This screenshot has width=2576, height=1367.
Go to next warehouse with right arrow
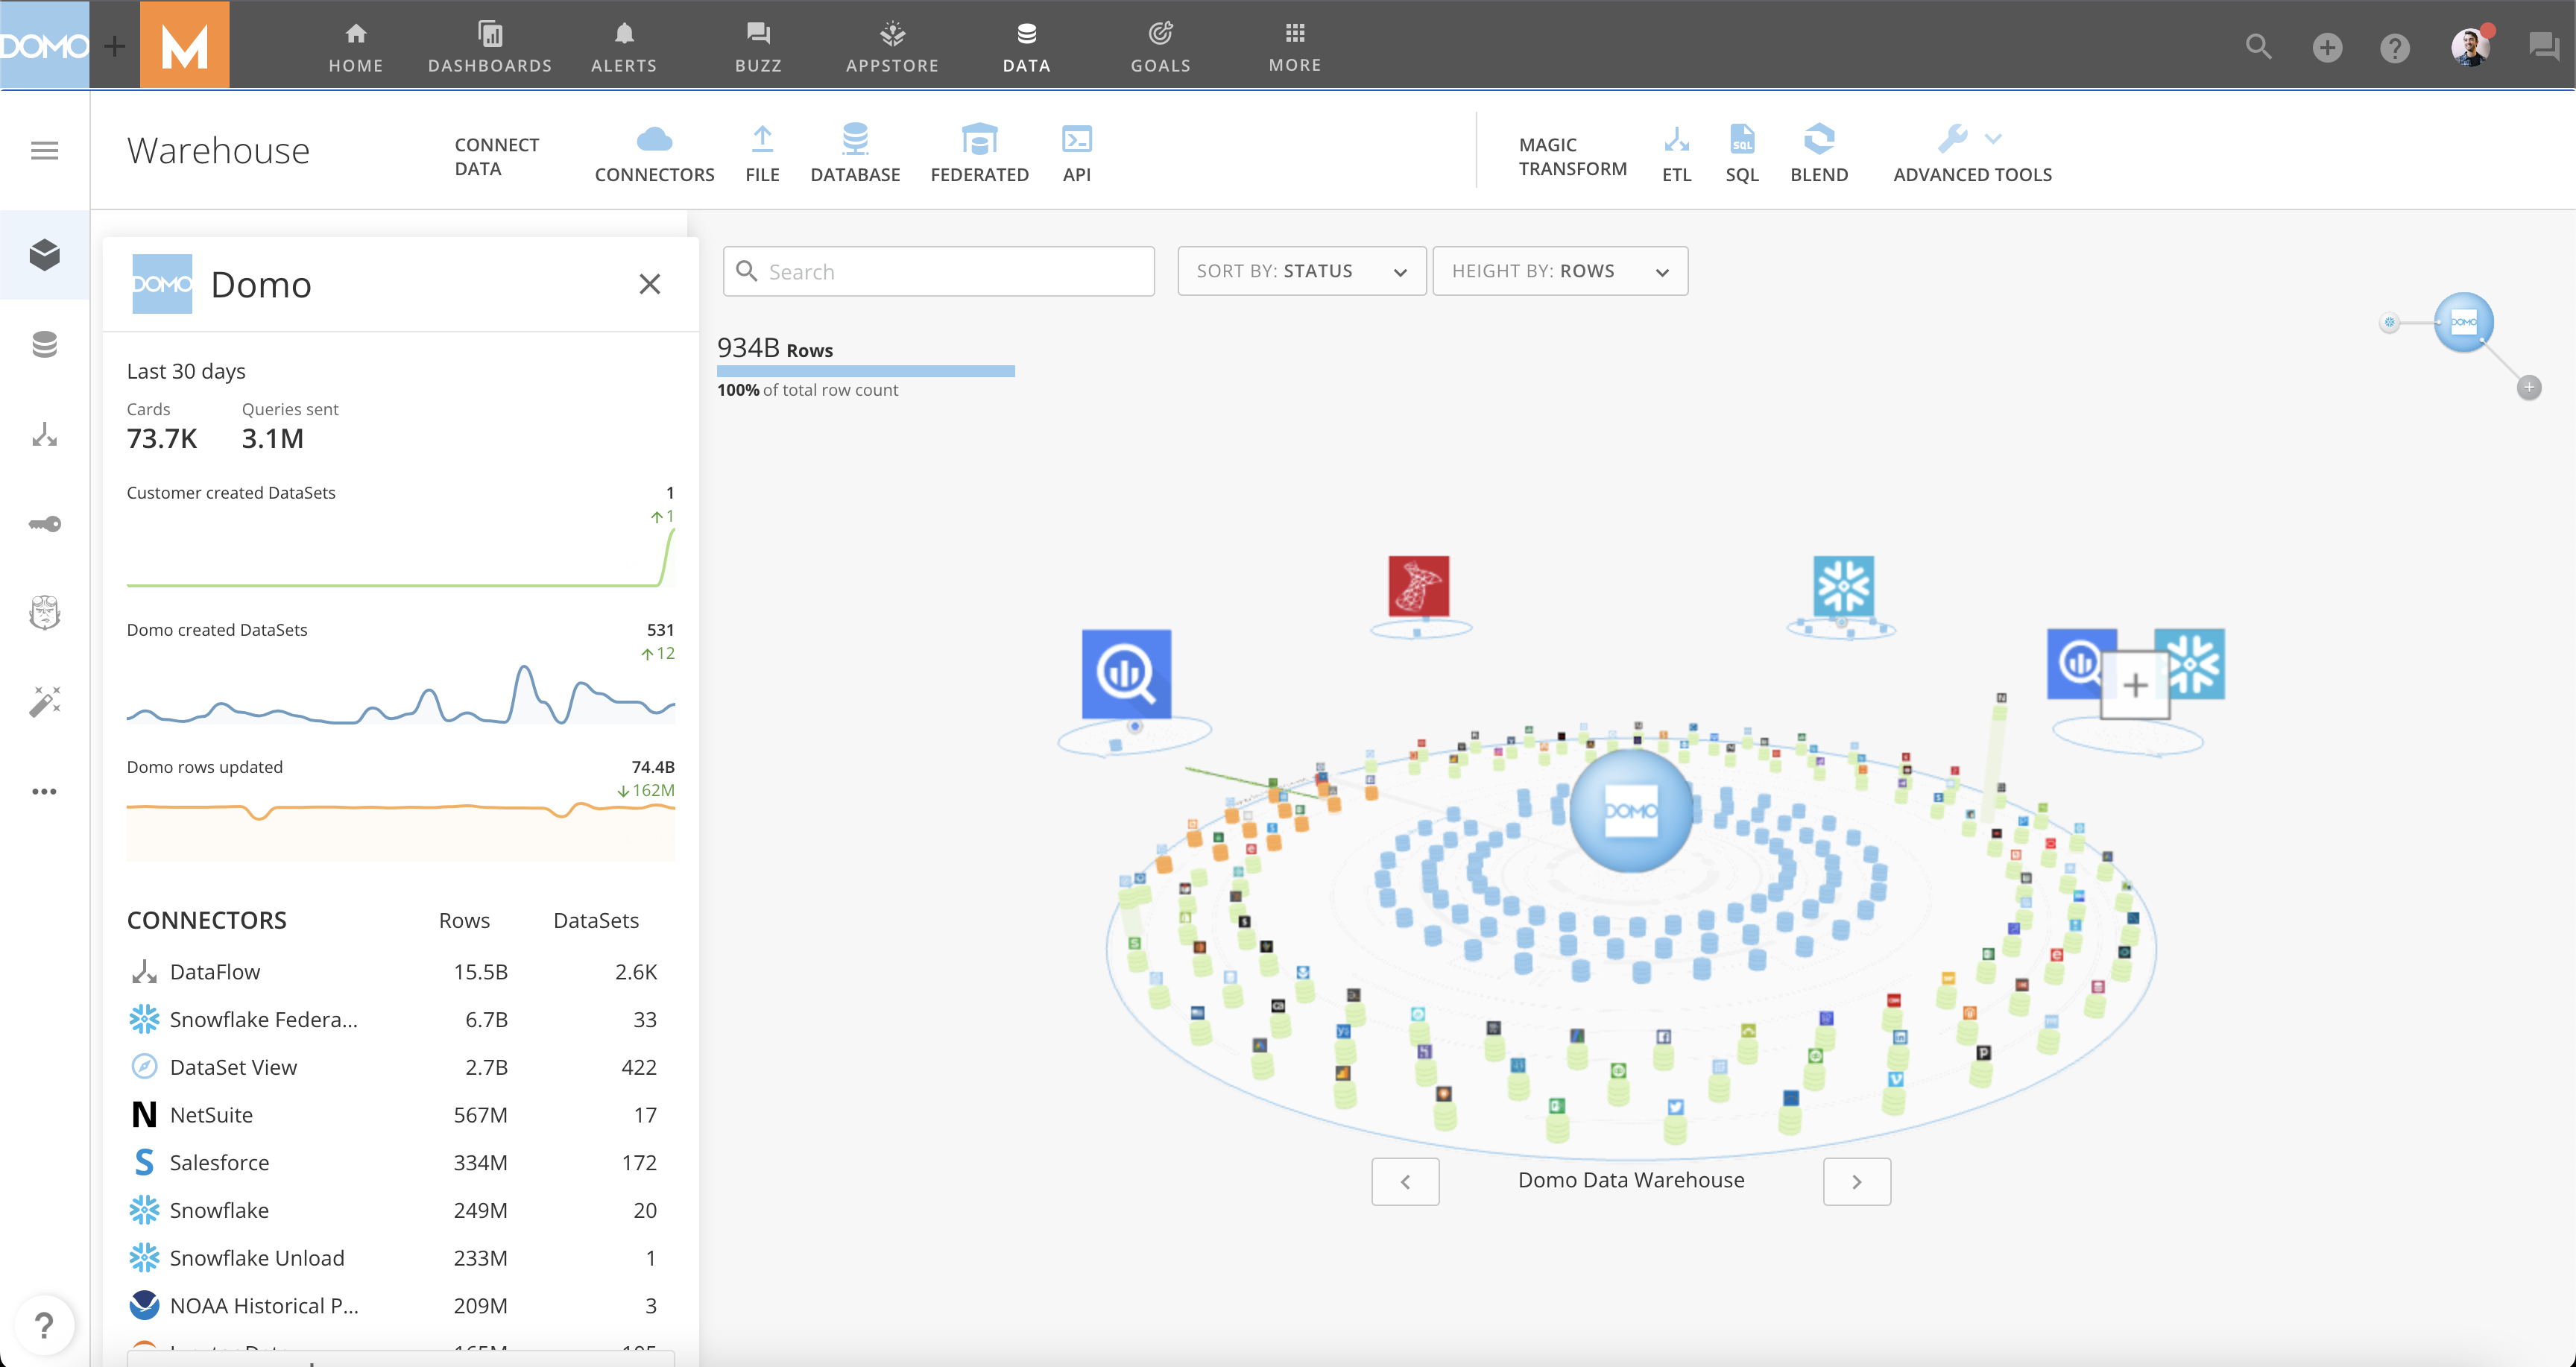1856,1181
